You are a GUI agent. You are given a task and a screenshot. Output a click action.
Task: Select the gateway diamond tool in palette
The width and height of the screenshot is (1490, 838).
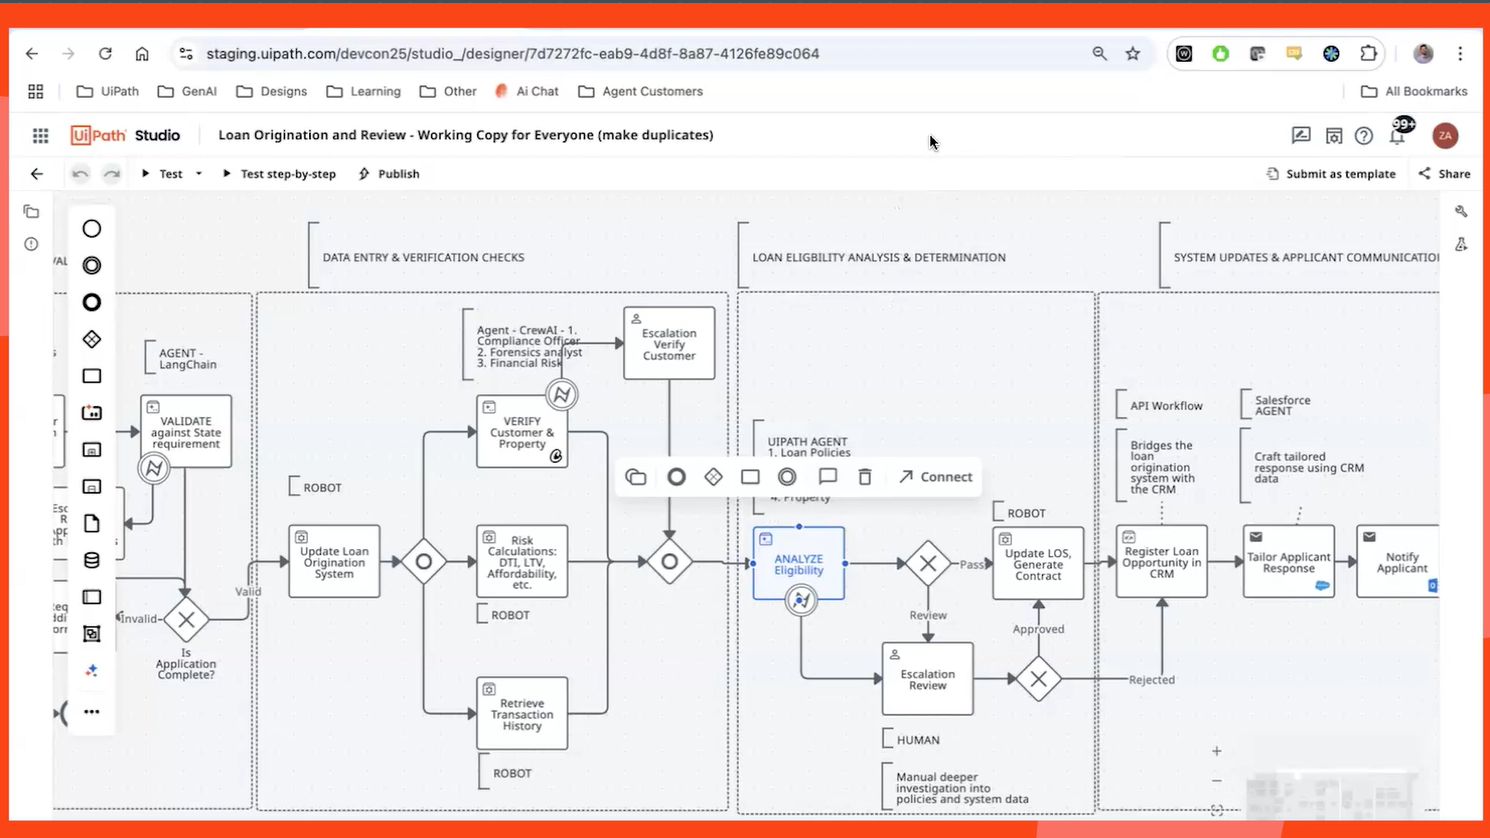(92, 340)
